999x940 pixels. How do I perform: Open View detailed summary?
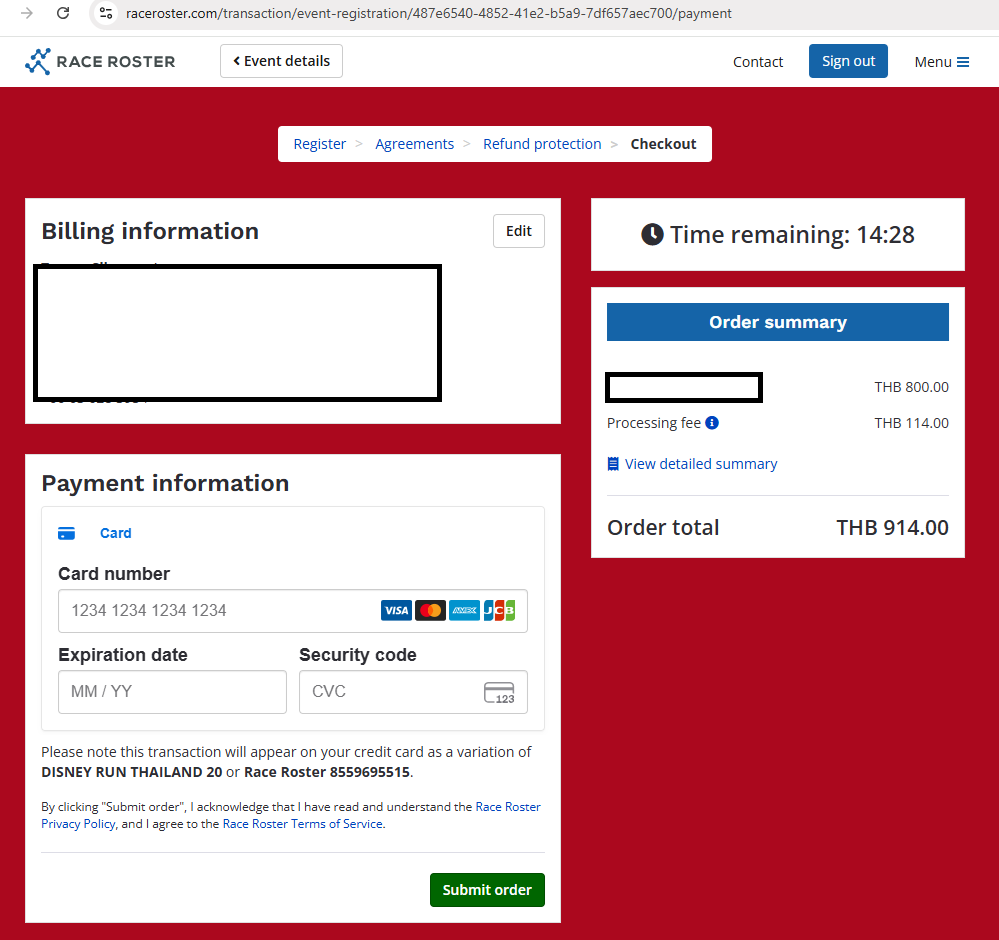[x=701, y=464]
